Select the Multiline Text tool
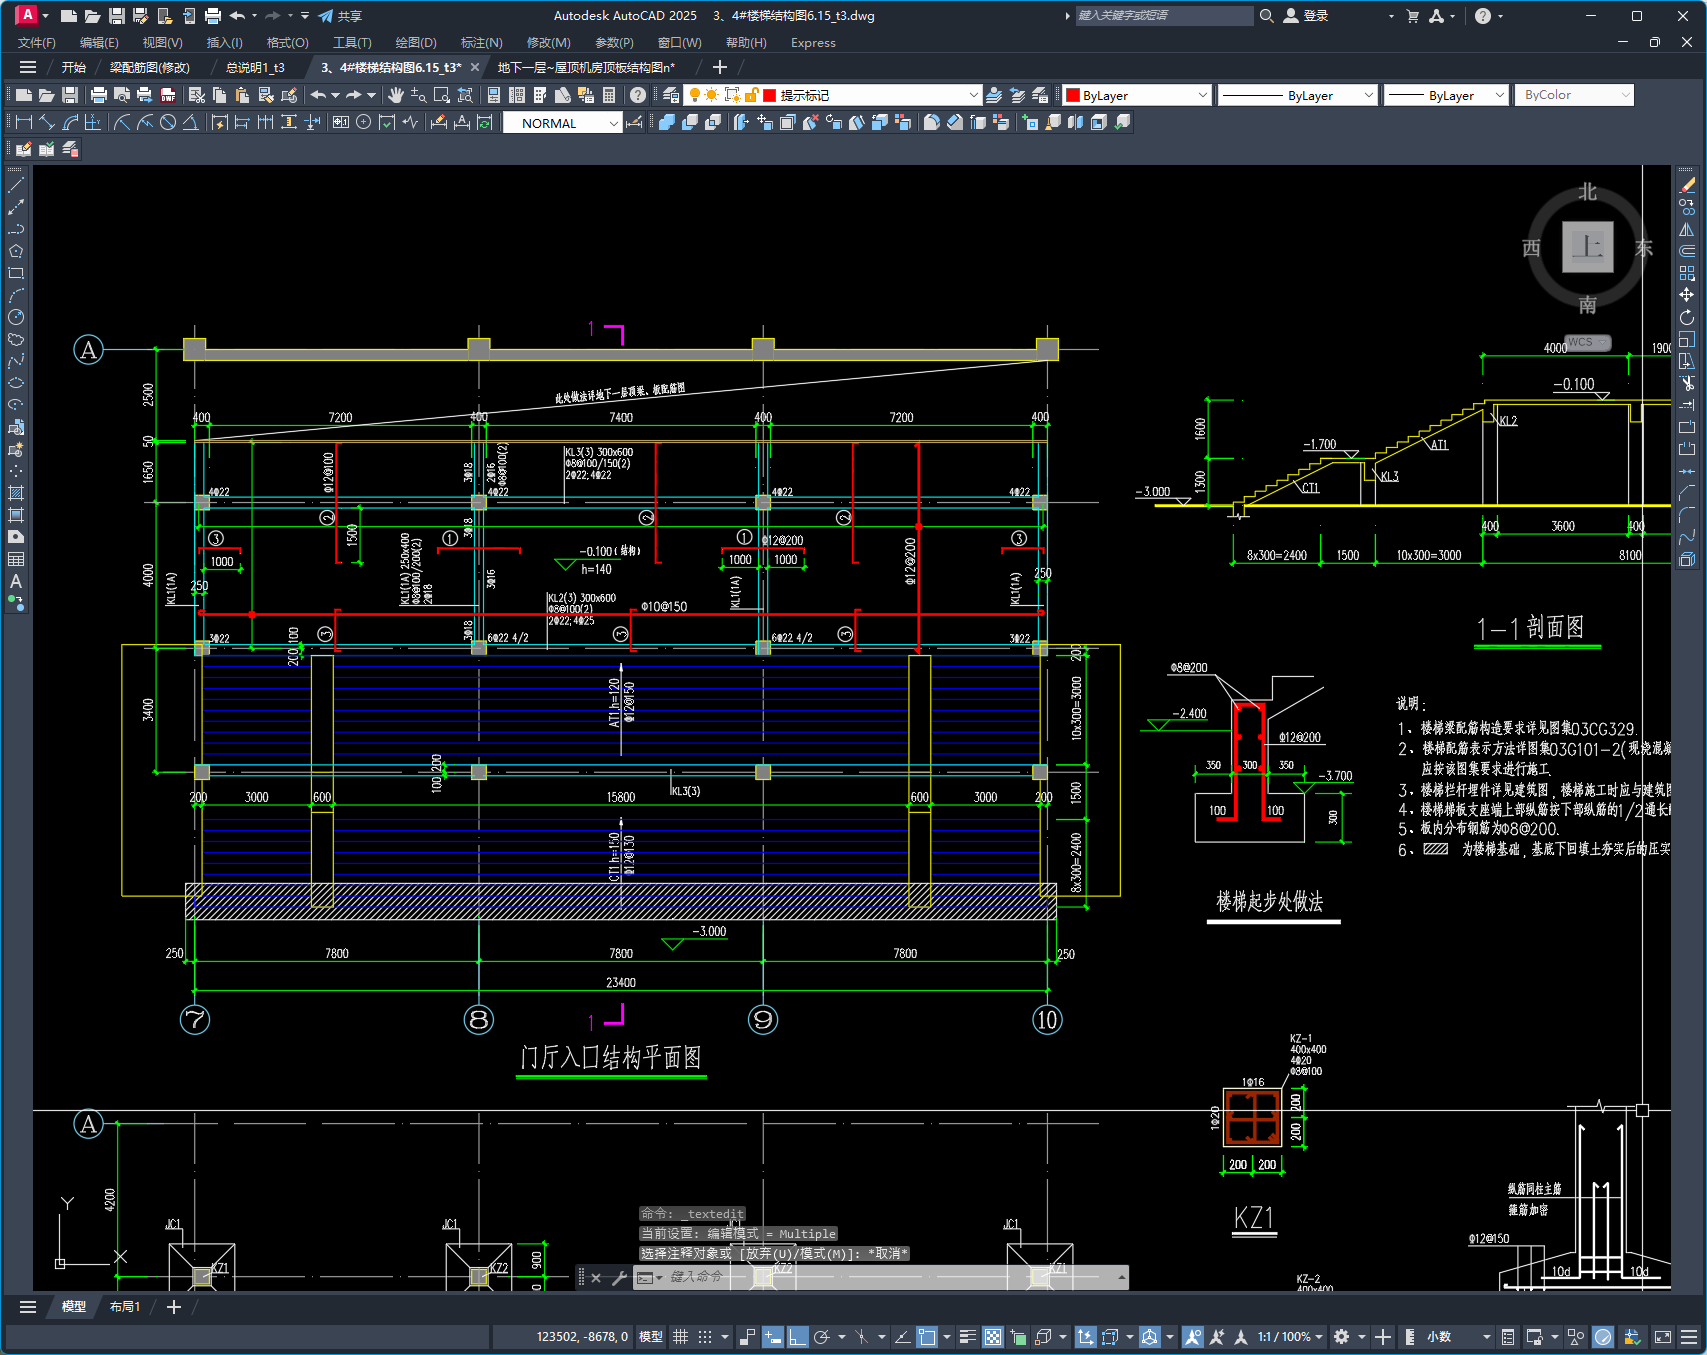Image resolution: width=1707 pixels, height=1355 pixels. tap(16, 581)
